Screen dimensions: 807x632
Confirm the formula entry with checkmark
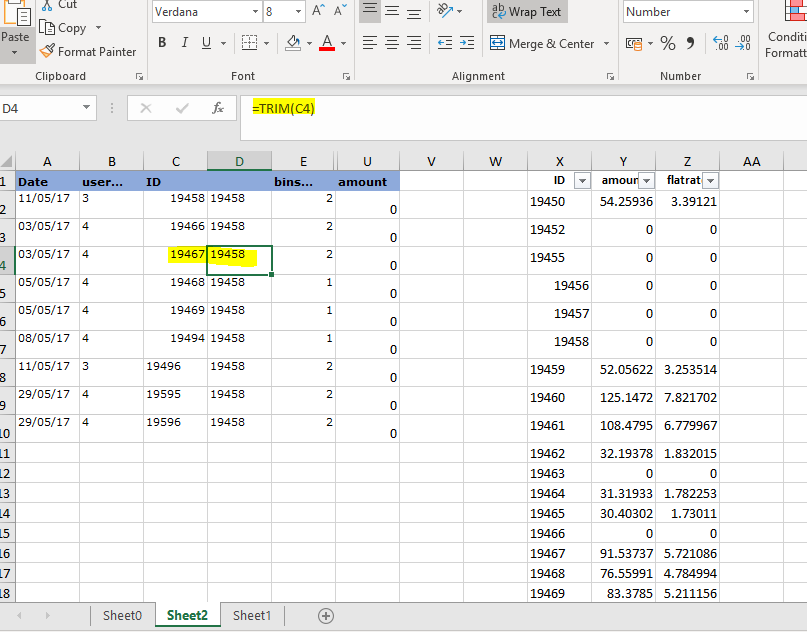[x=182, y=108]
